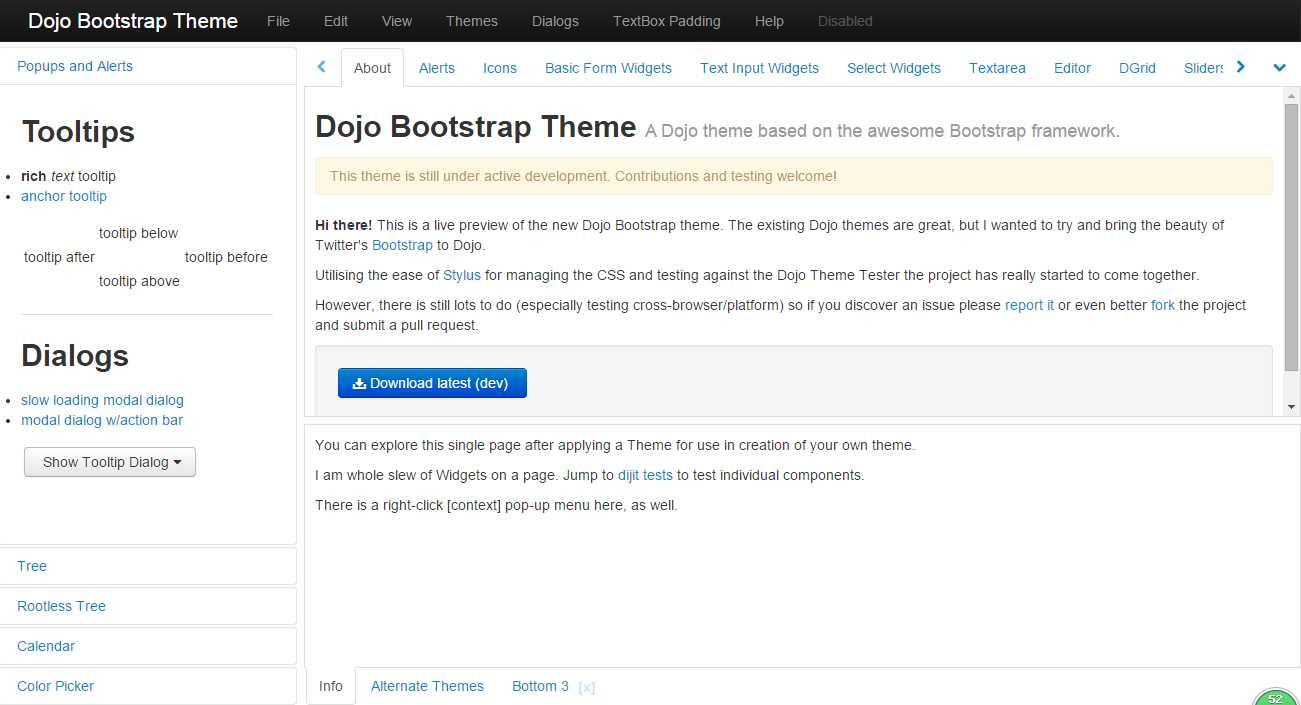This screenshot has height=705, width=1301.
Task: Click the green 52 badge icon
Action: tap(1275, 698)
